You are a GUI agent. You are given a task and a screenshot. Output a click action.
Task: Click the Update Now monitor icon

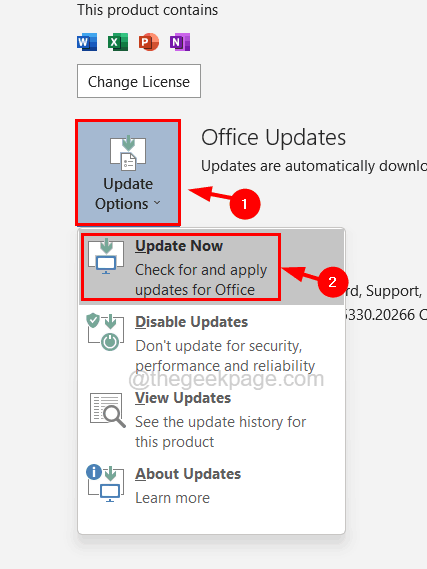pos(106,257)
